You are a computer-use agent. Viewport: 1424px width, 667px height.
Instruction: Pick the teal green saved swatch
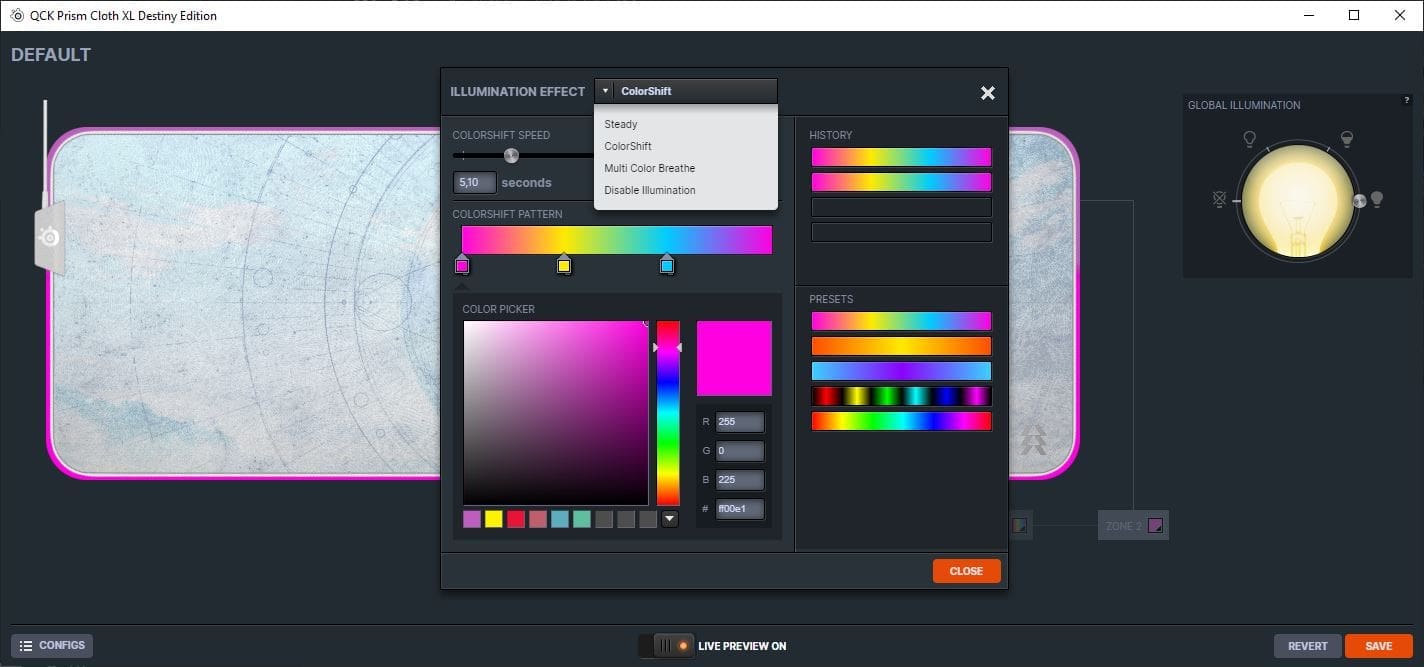(x=582, y=519)
